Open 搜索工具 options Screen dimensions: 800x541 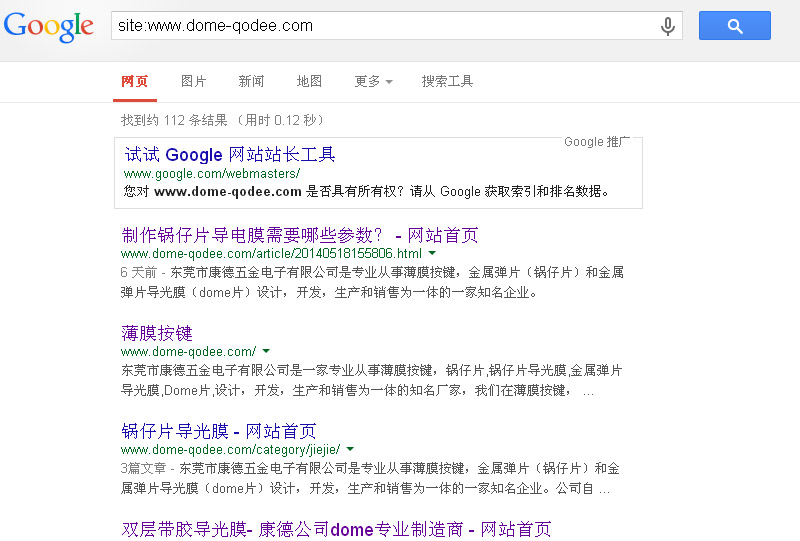[x=447, y=81]
